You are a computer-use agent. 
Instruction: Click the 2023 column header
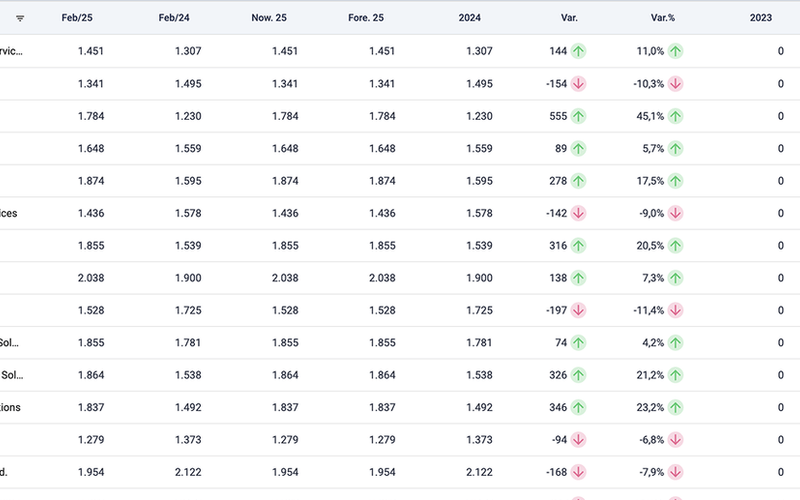coord(759,18)
